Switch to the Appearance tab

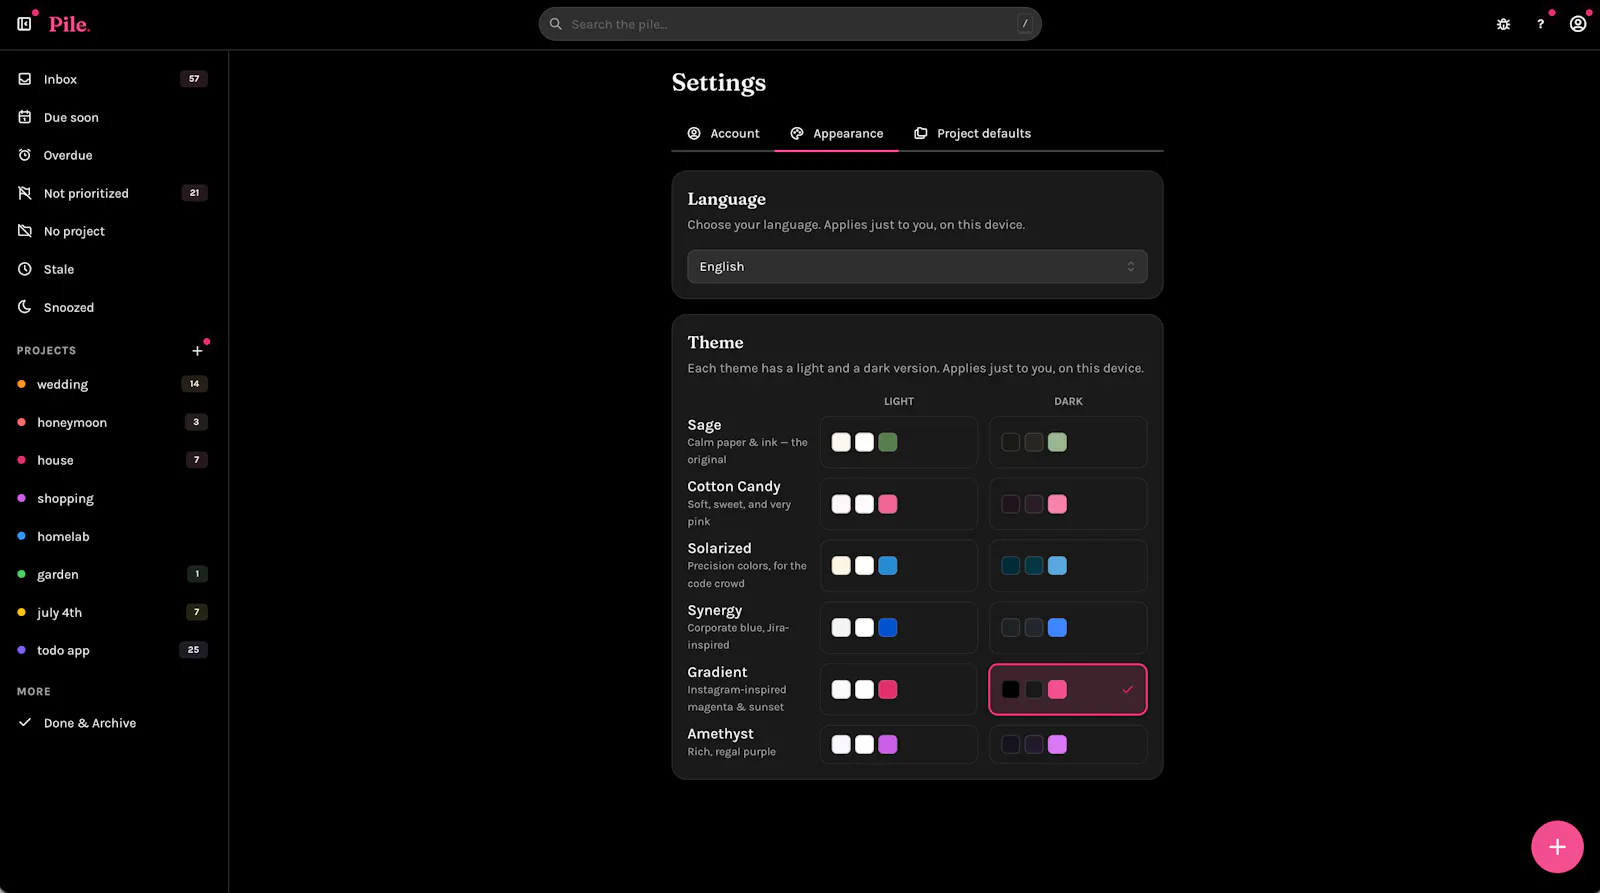[x=836, y=133]
